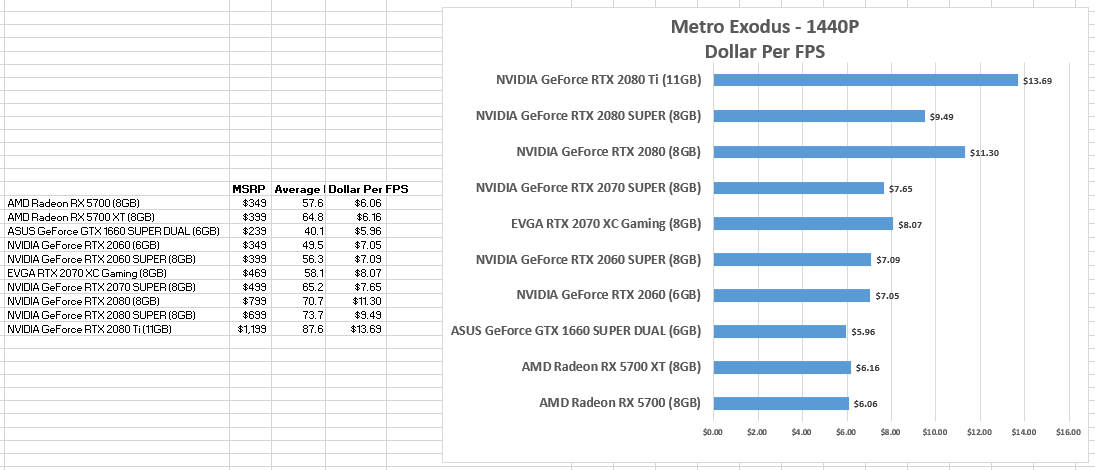Select the truncated Average column header cell
This screenshot has height=470, width=1095.
tap(299, 189)
